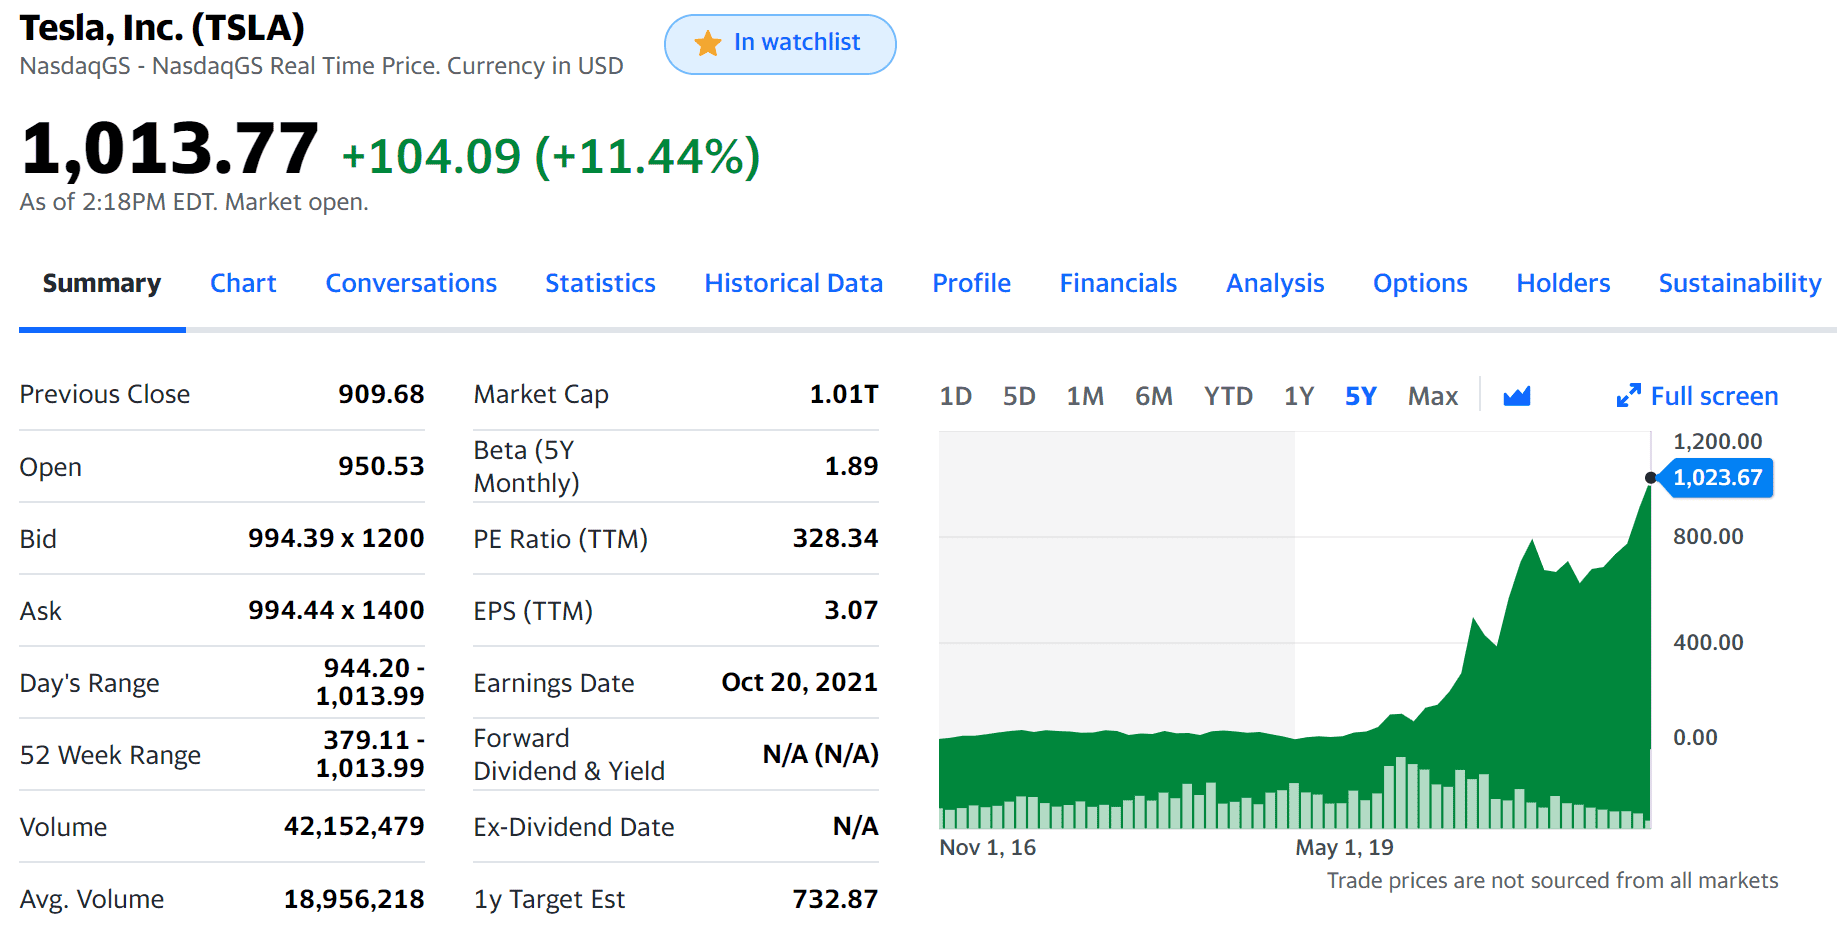This screenshot has width=1837, height=943.
Task: Switch to the Analysis tab
Action: point(1274,283)
